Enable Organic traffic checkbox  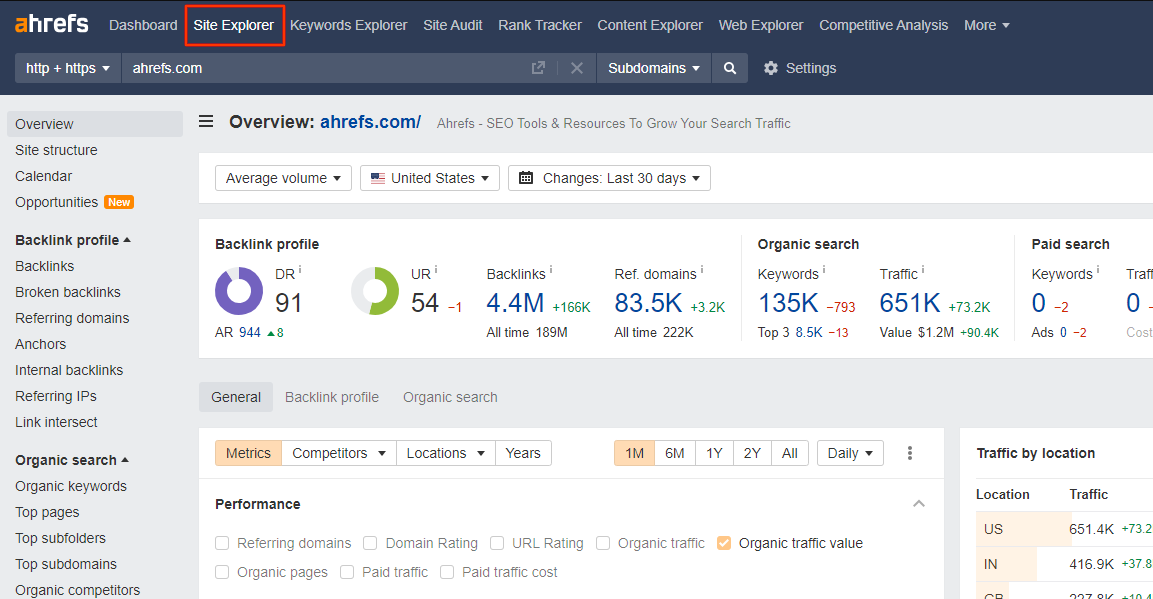click(603, 543)
